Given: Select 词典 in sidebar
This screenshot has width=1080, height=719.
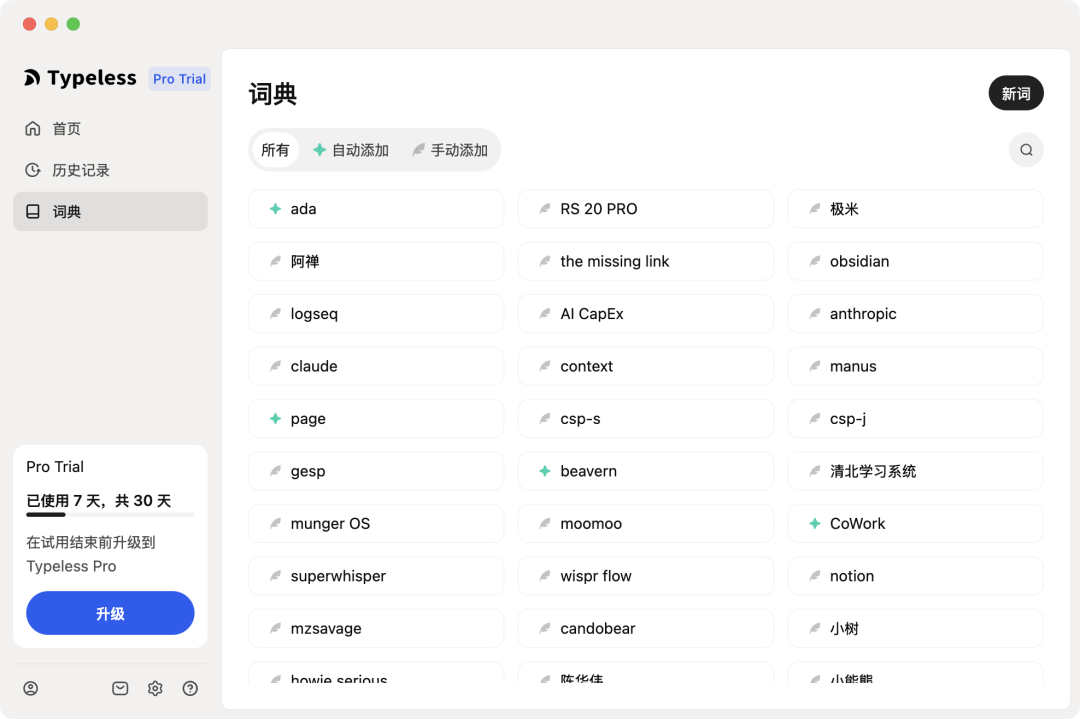Looking at the screenshot, I should coord(110,211).
